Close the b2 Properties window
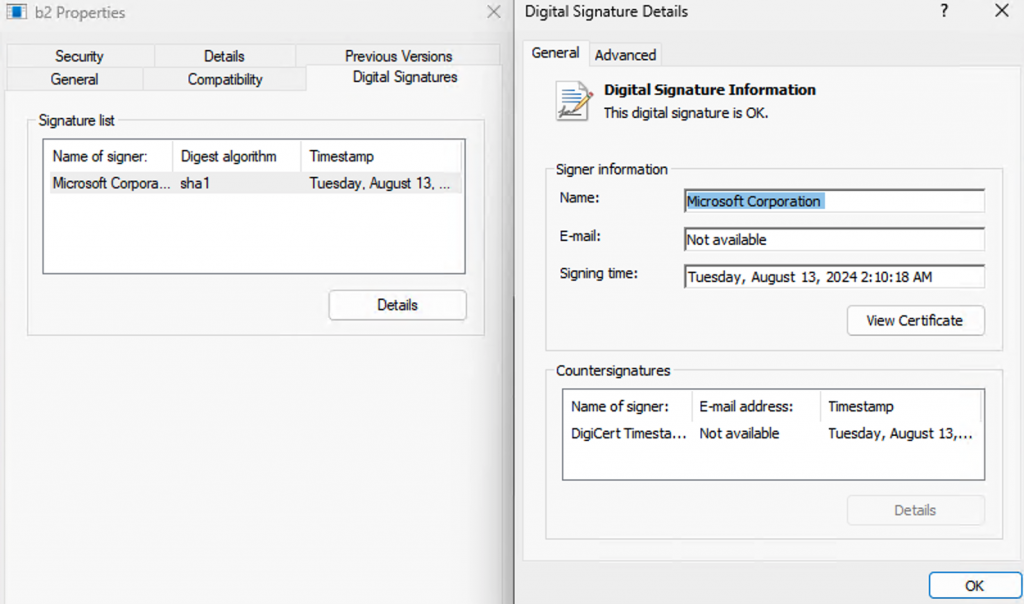 tap(494, 12)
